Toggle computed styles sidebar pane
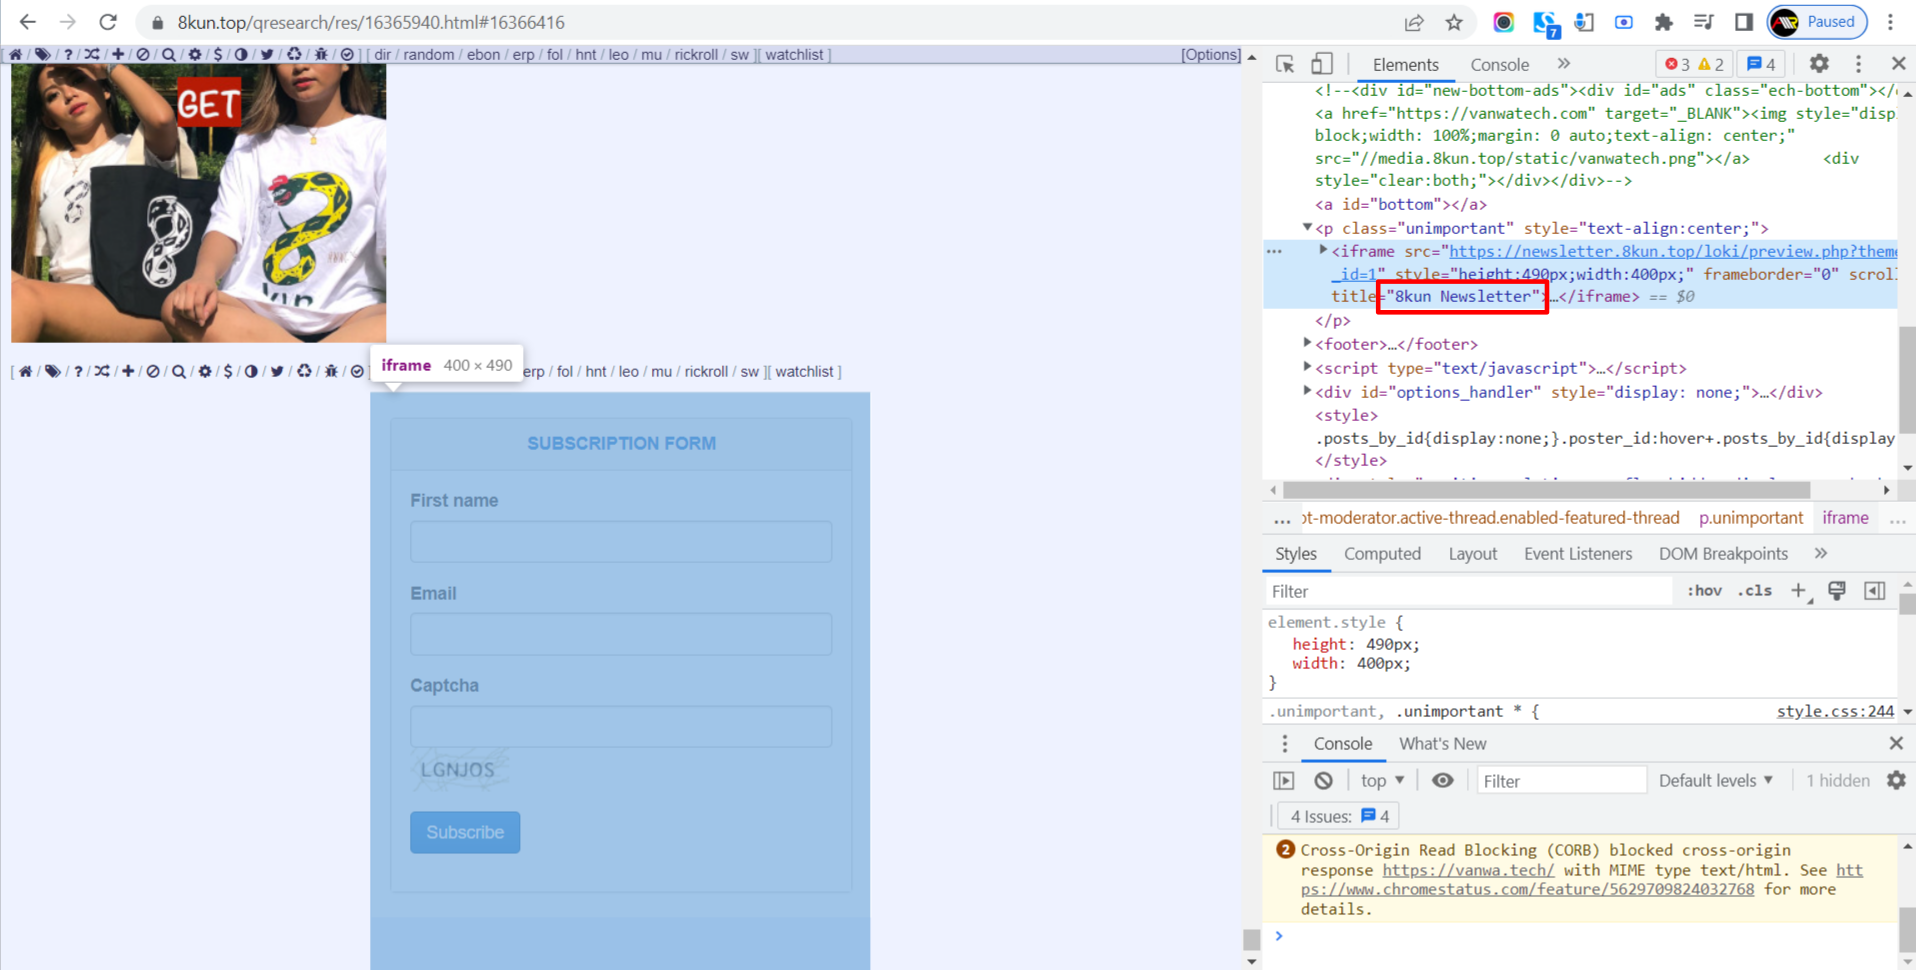The height and width of the screenshot is (970, 1916). click(1875, 591)
